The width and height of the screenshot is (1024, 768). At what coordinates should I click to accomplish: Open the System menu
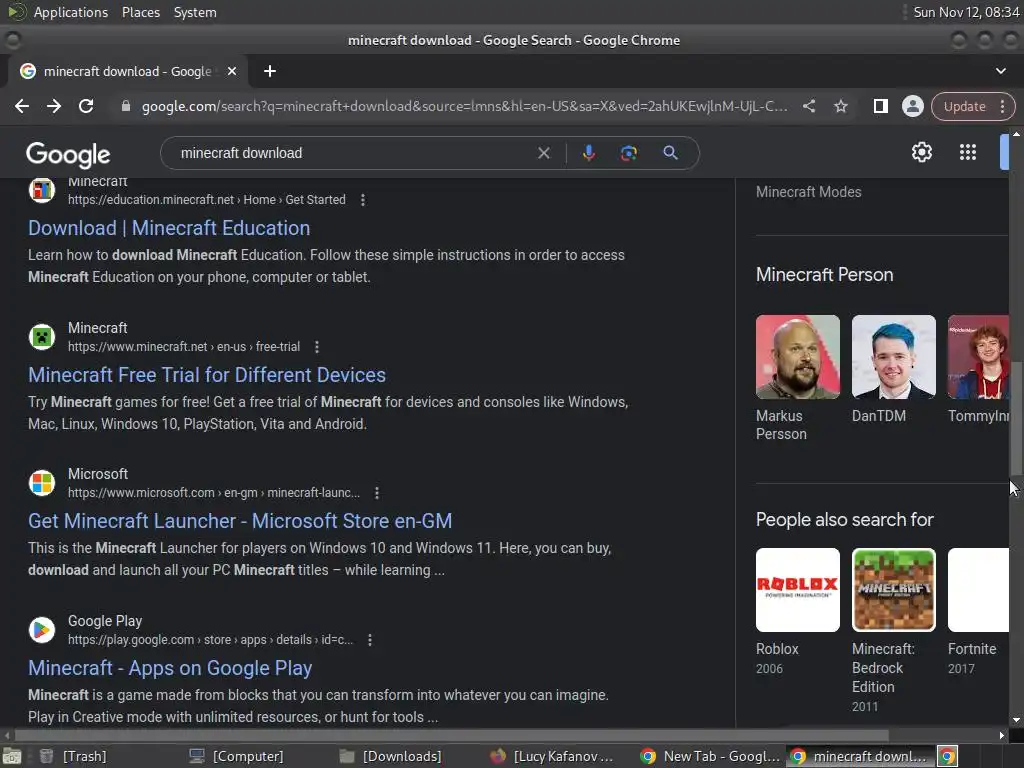pos(195,12)
